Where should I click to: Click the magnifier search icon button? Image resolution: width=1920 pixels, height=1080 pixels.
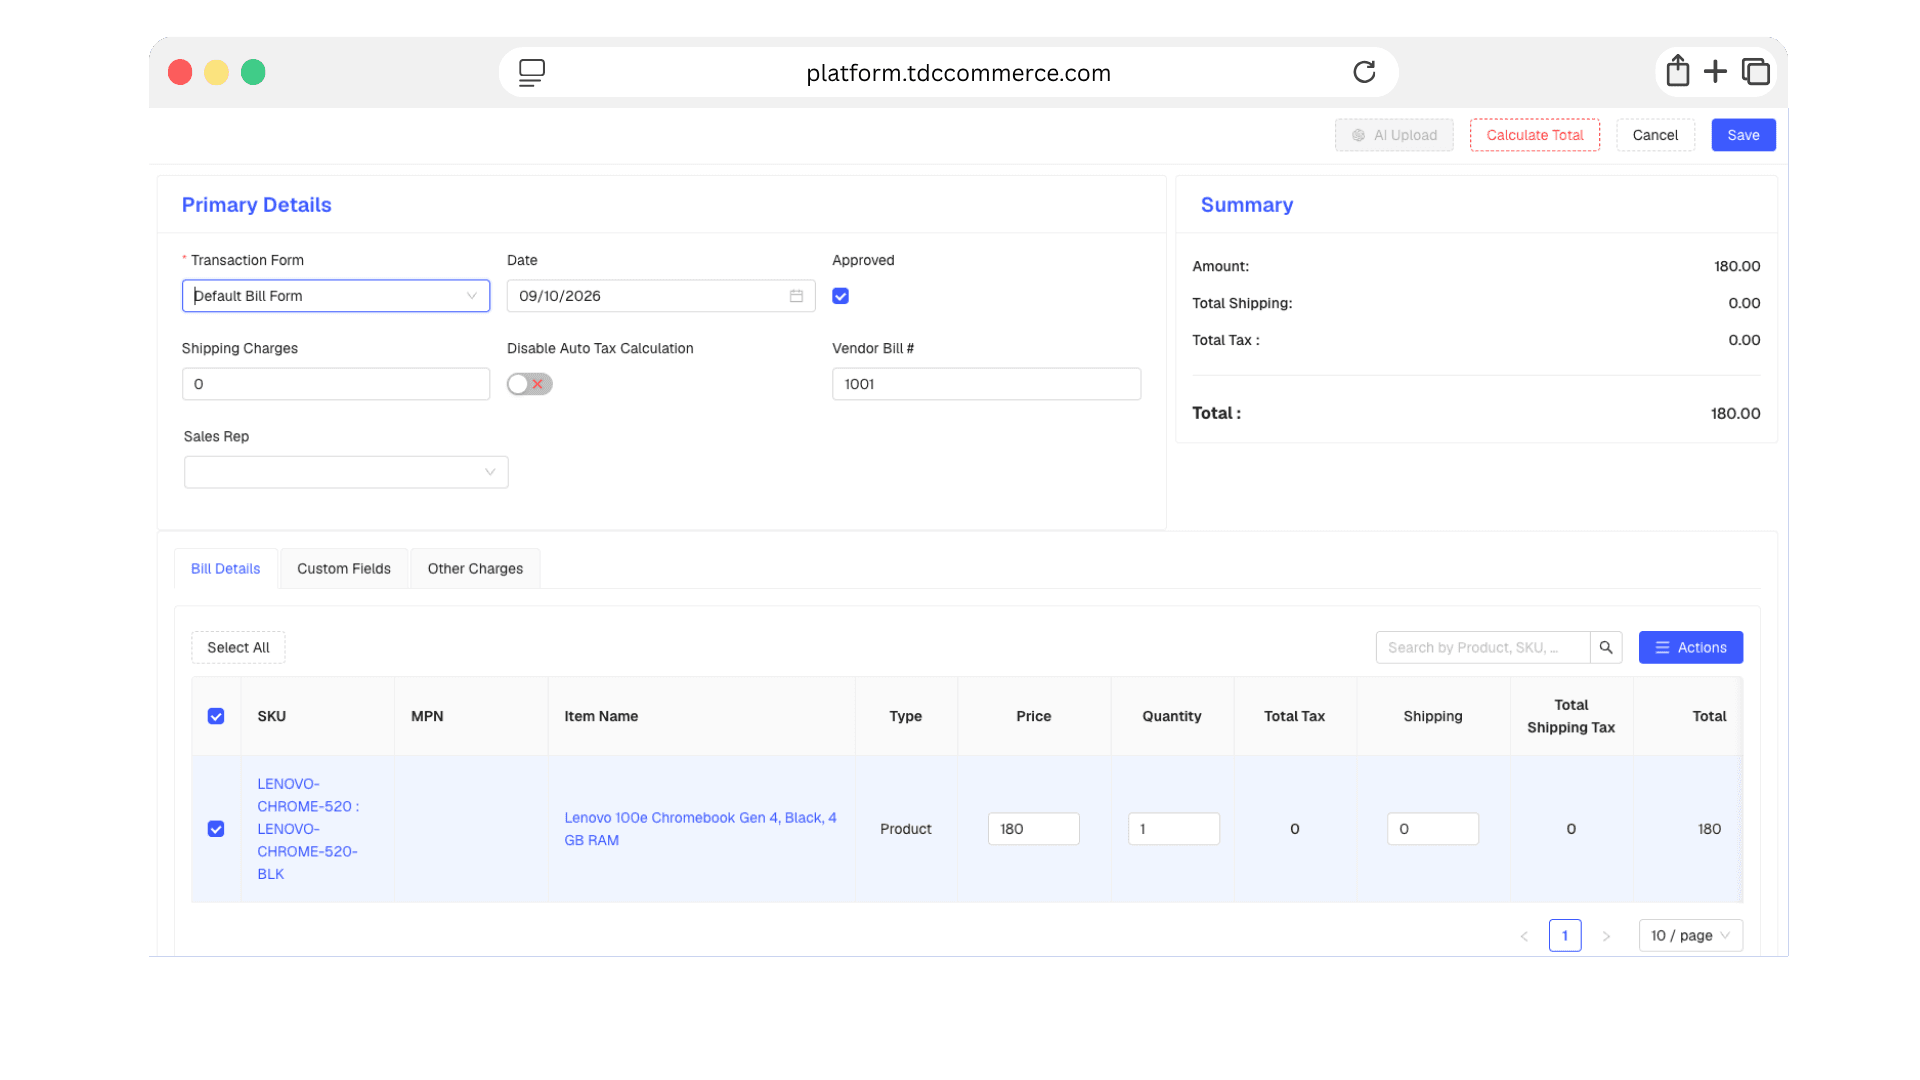[1606, 647]
